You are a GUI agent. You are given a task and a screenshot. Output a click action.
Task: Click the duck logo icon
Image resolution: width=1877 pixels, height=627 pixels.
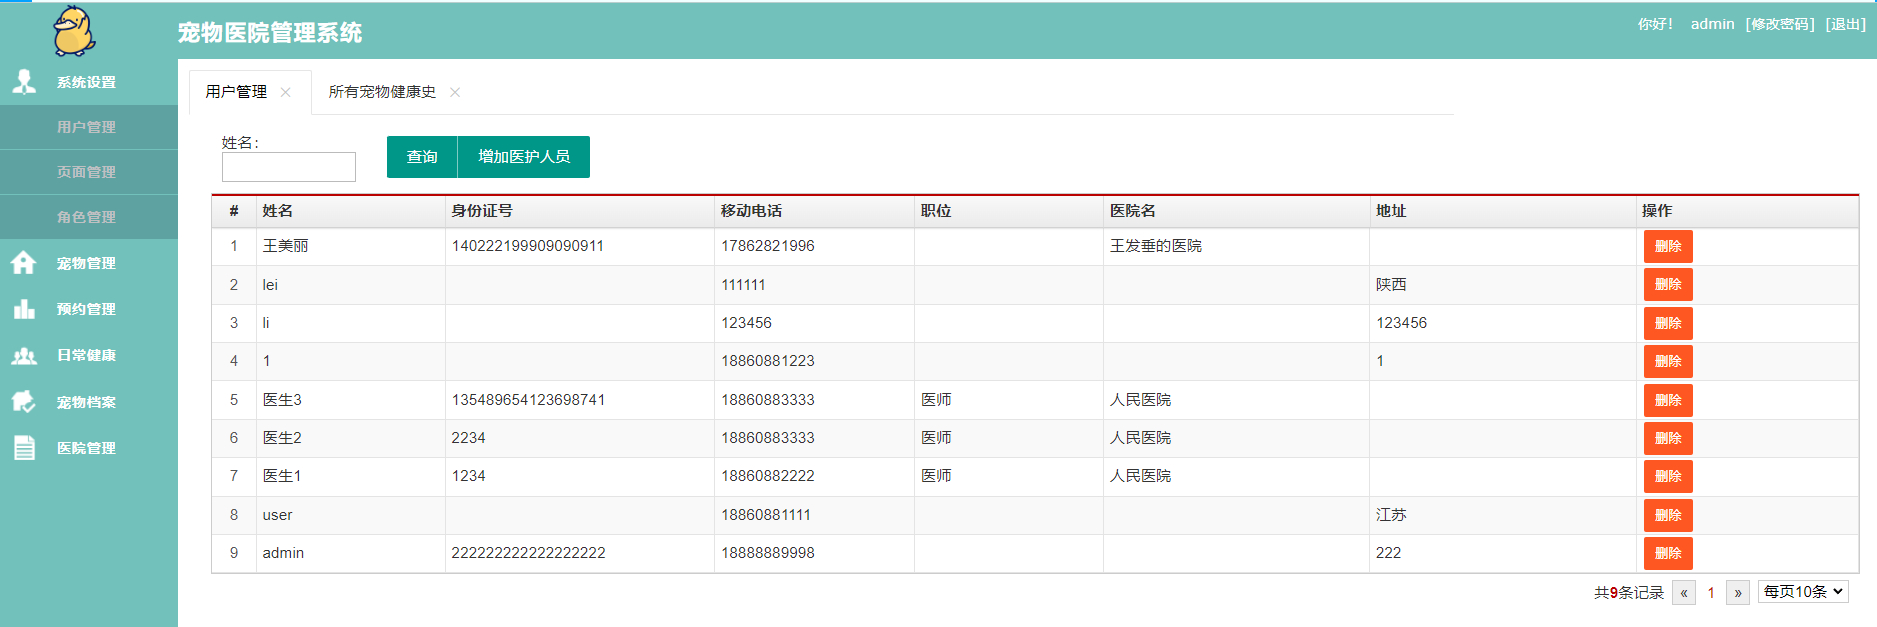point(74,31)
